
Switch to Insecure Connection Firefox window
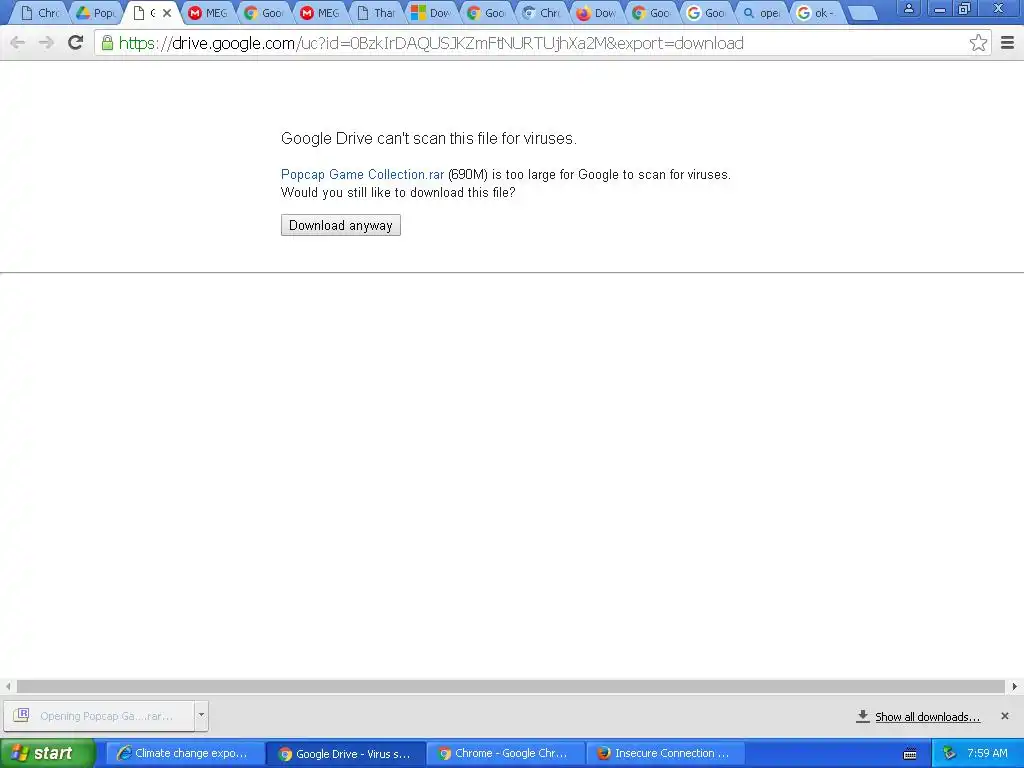665,753
